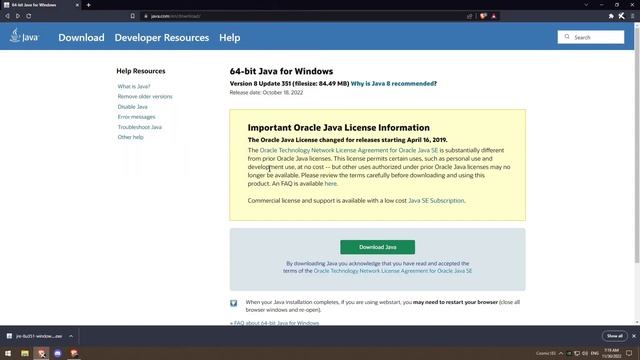
Task: Click the magnifier icon in the Search box
Action: [567, 37]
